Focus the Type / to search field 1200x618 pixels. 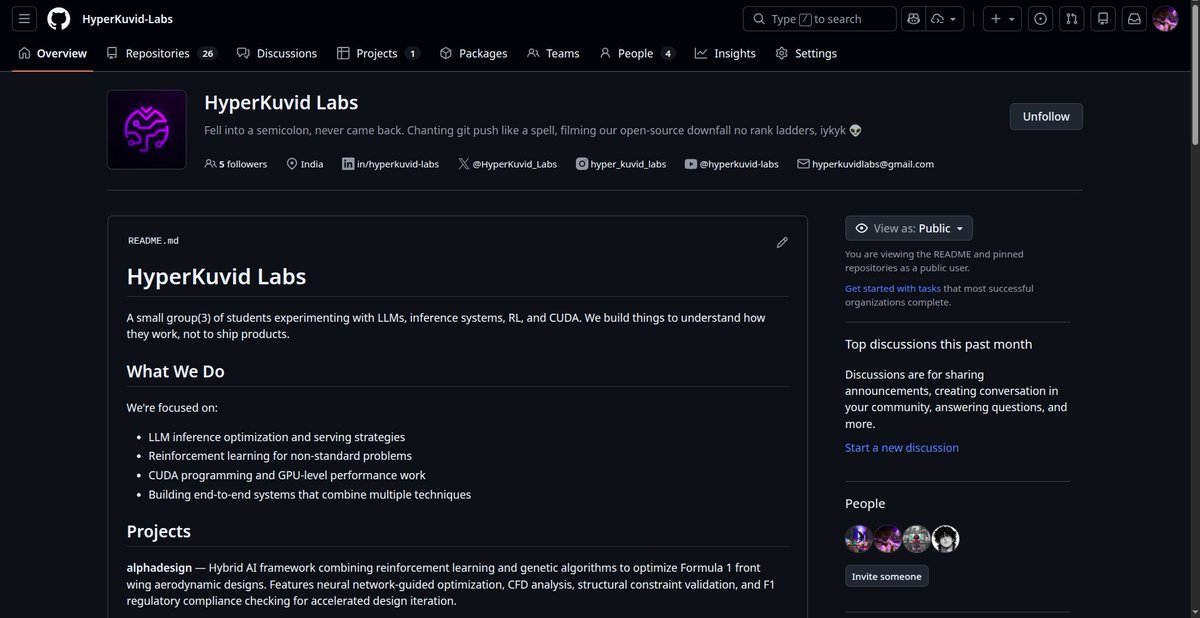(820, 19)
